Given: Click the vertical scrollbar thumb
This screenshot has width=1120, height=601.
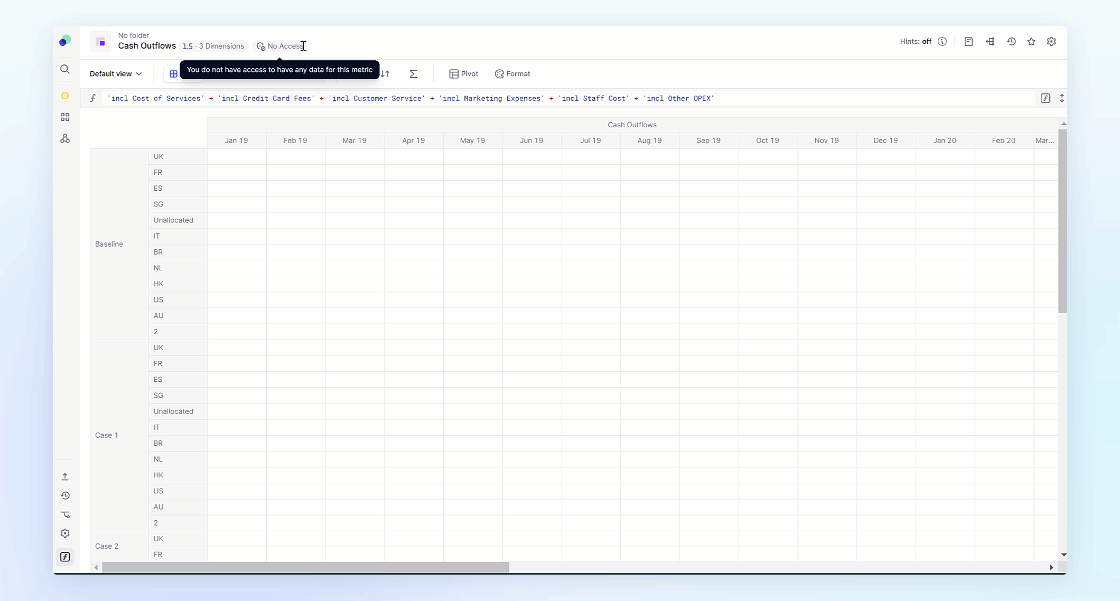Looking at the screenshot, I should pos(1062,220).
